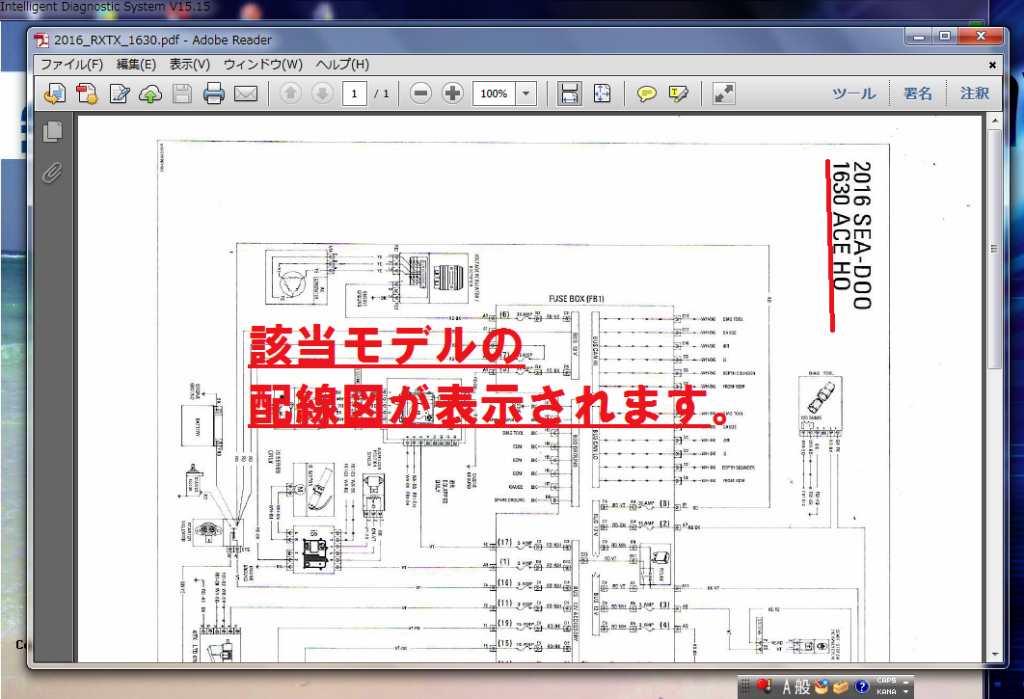Open the ウィンドウ(W) menu
The image size is (1024, 699).
(x=263, y=64)
